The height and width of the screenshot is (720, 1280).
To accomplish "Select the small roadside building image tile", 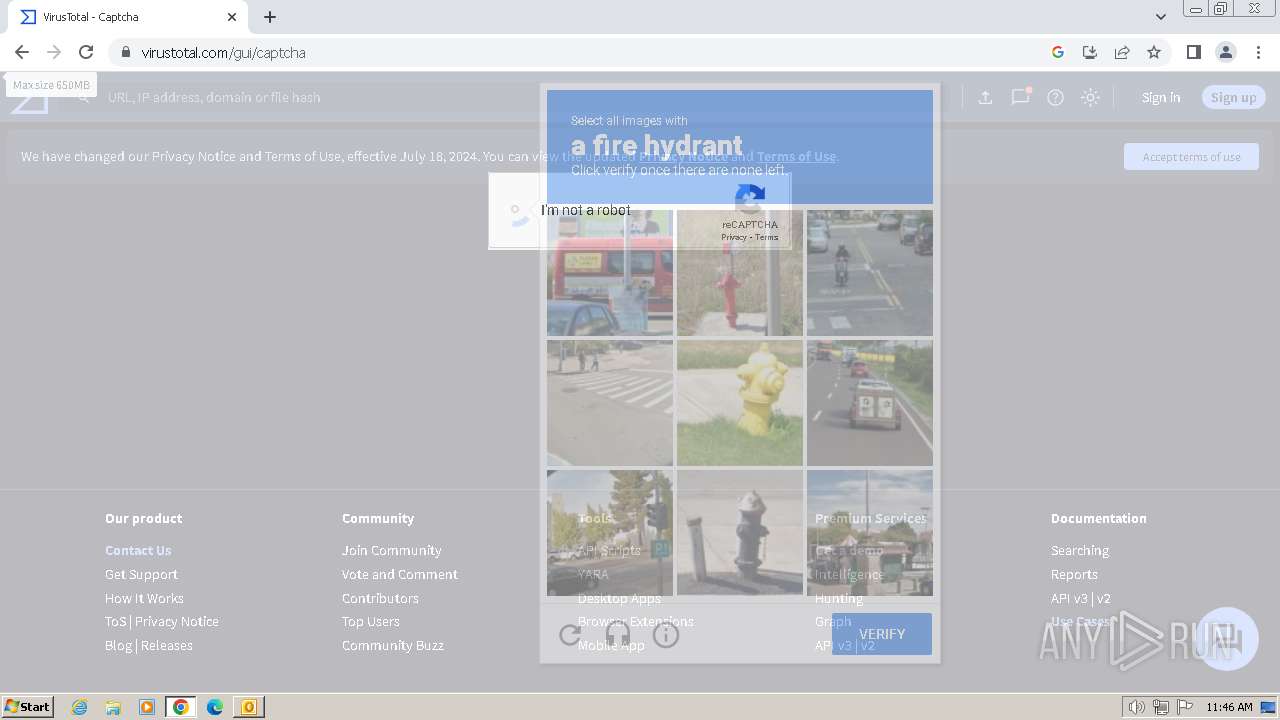I will click(870, 533).
